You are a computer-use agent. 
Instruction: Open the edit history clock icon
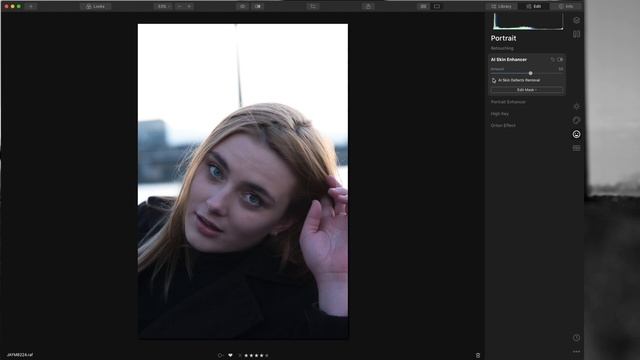click(x=576, y=338)
